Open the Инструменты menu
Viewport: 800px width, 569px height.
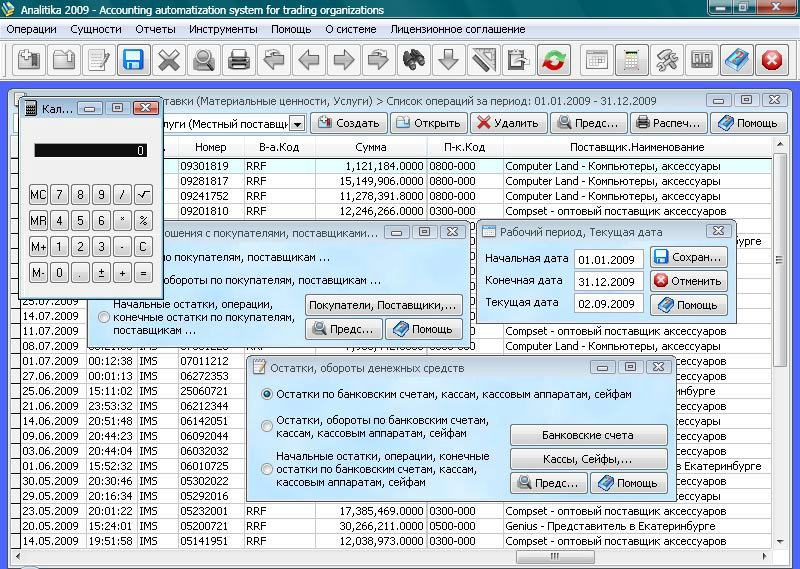pyautogui.click(x=223, y=30)
